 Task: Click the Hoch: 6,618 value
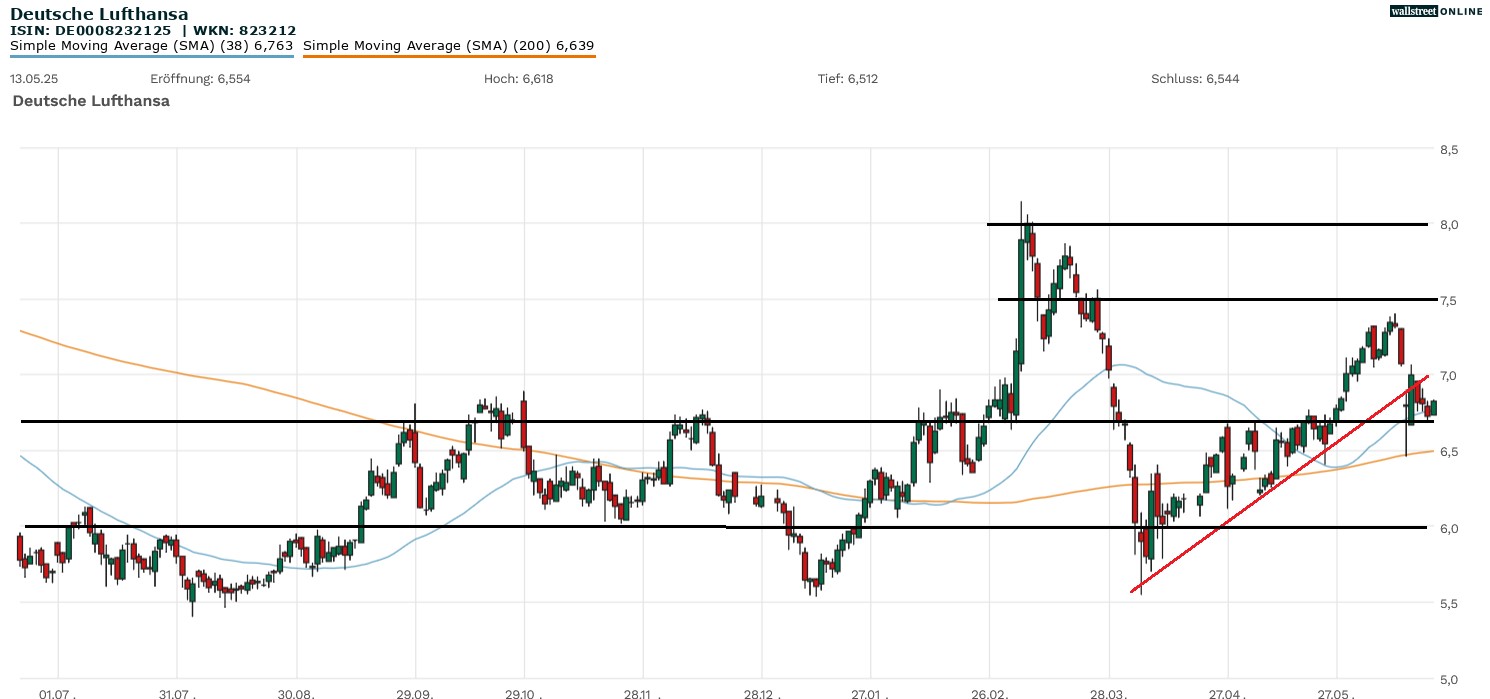coord(518,78)
